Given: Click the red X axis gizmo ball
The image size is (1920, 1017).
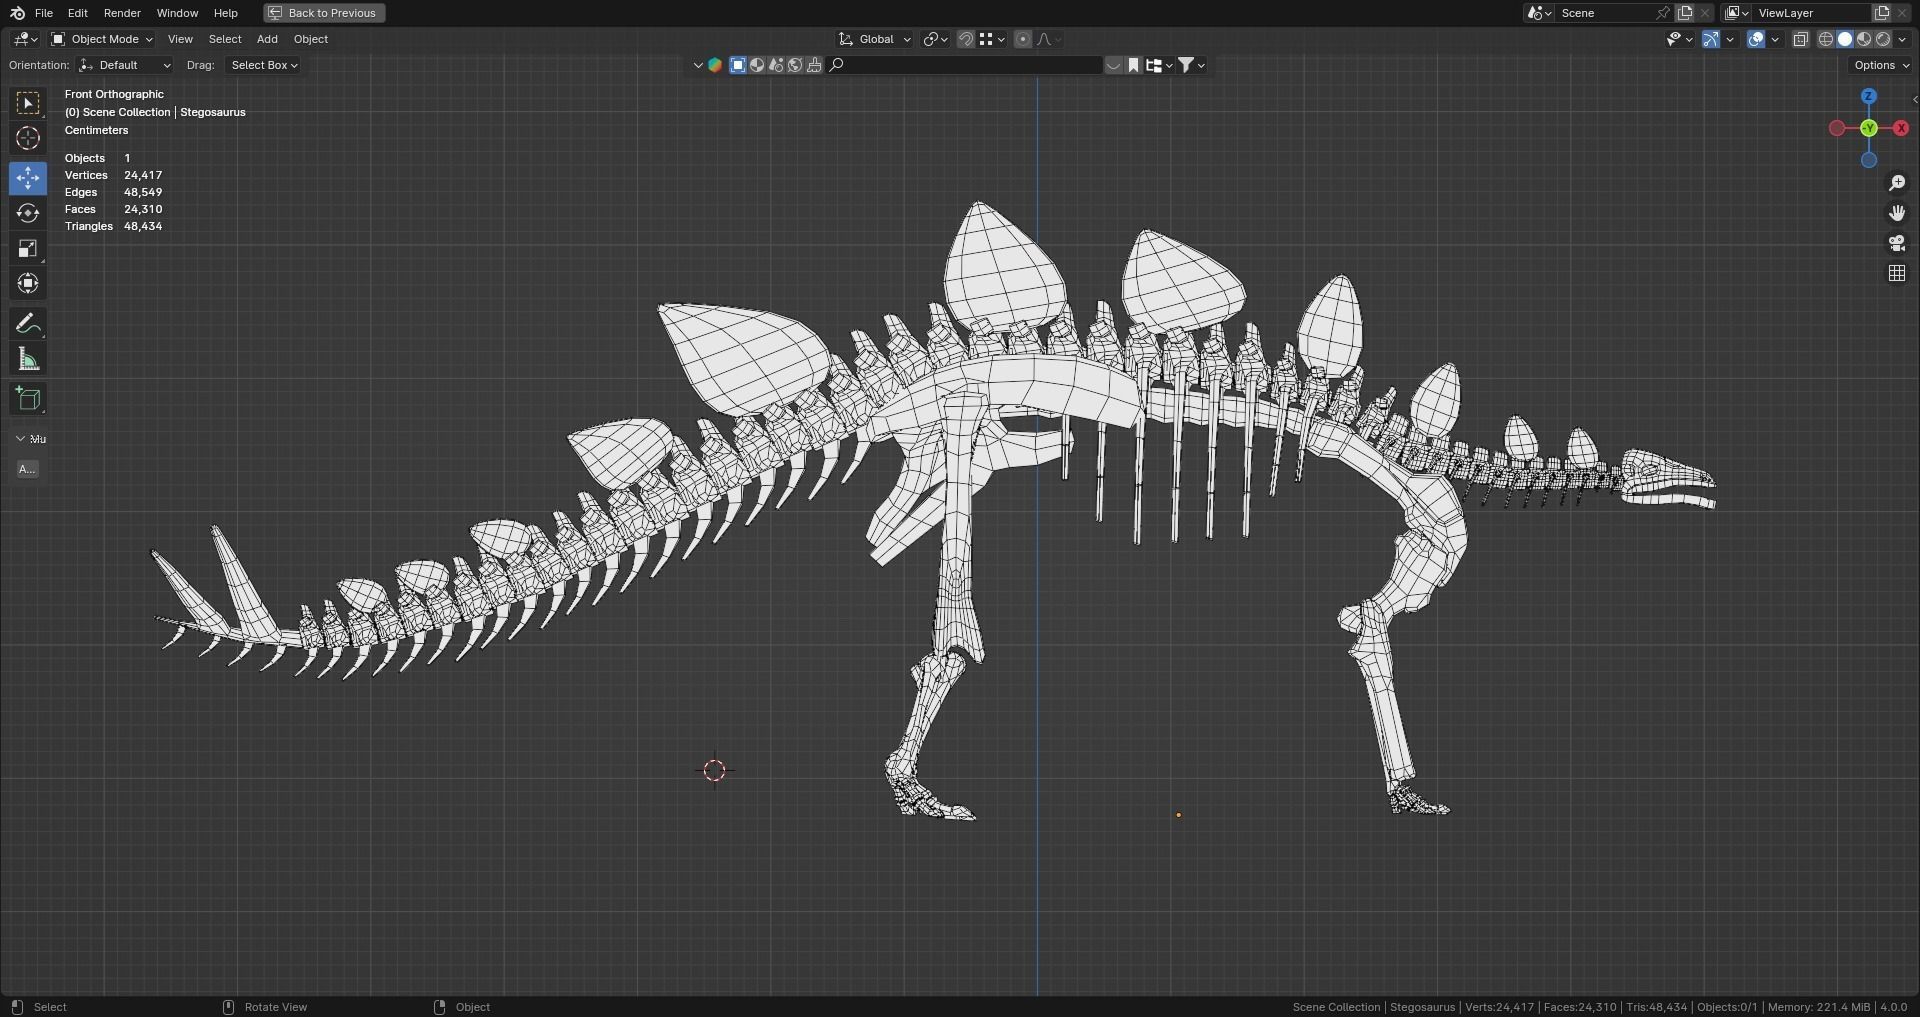Looking at the screenshot, I should (x=1901, y=128).
